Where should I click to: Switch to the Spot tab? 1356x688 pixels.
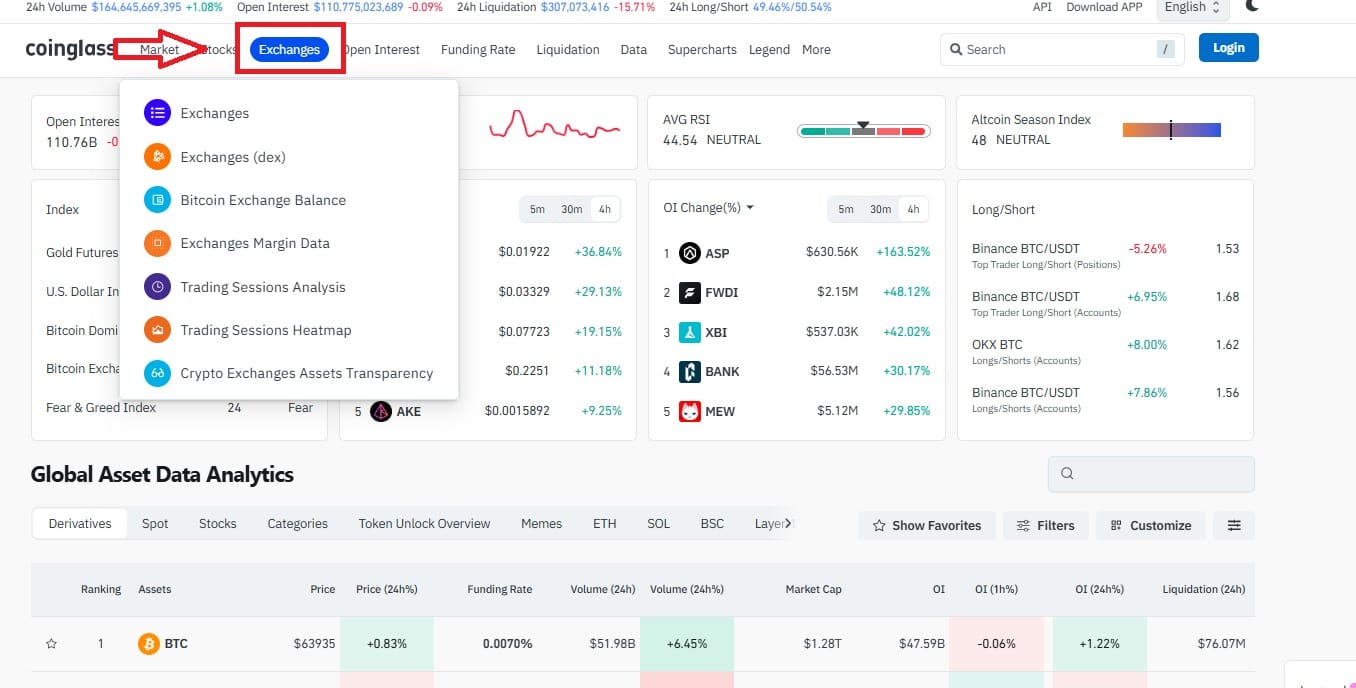[x=155, y=523]
